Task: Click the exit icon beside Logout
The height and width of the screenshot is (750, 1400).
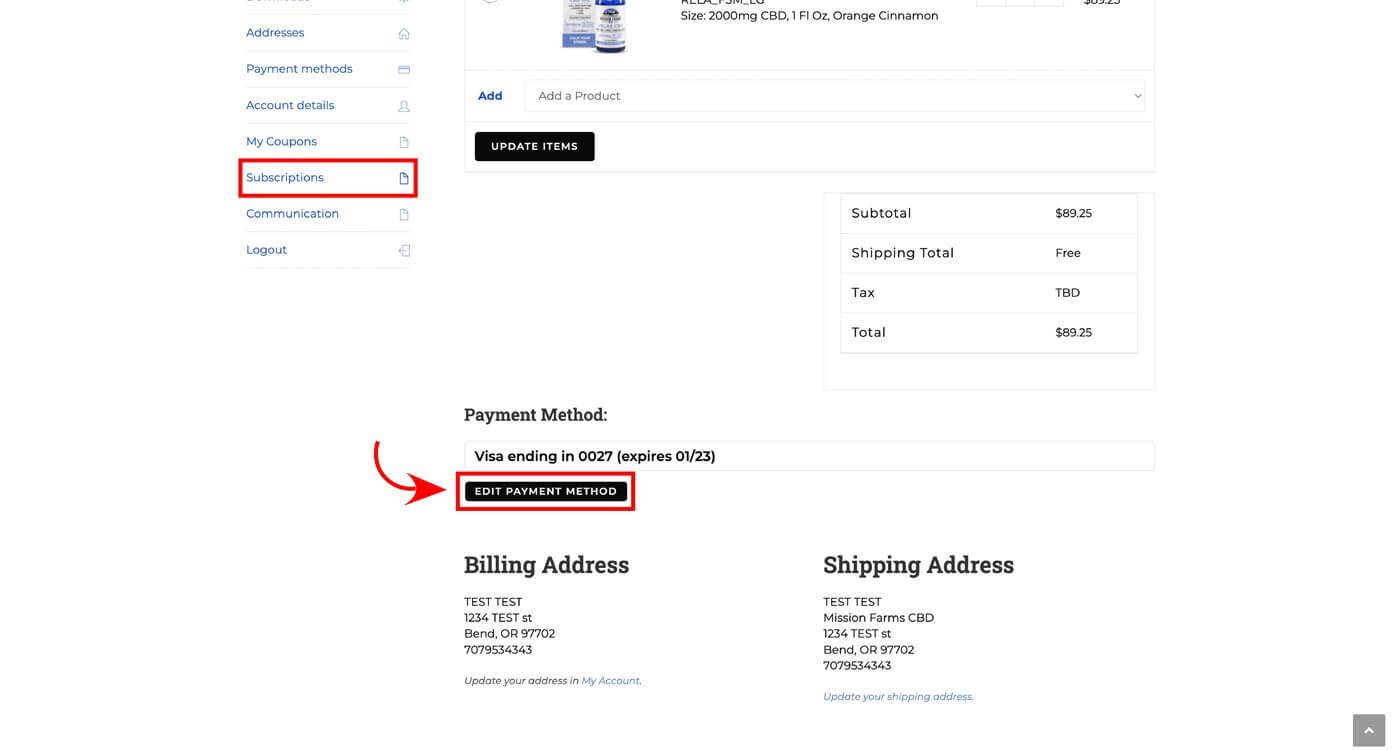Action: click(x=404, y=251)
